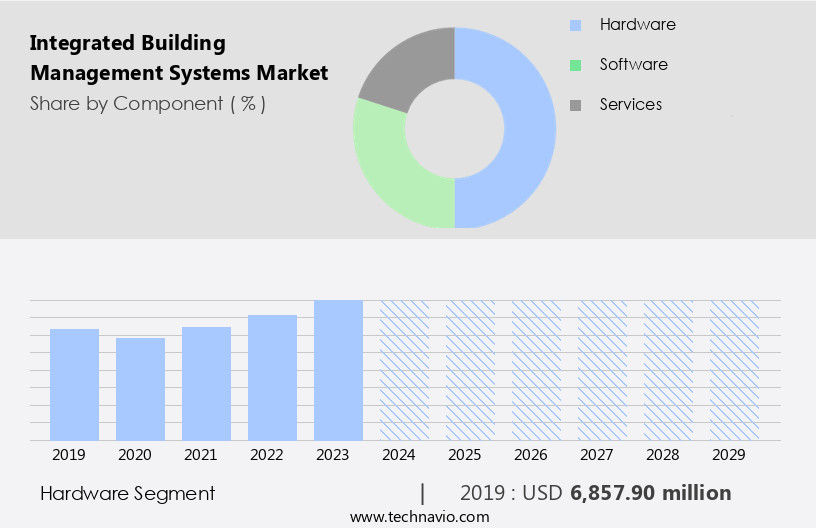Click the Hardware legend color square

coord(575,25)
